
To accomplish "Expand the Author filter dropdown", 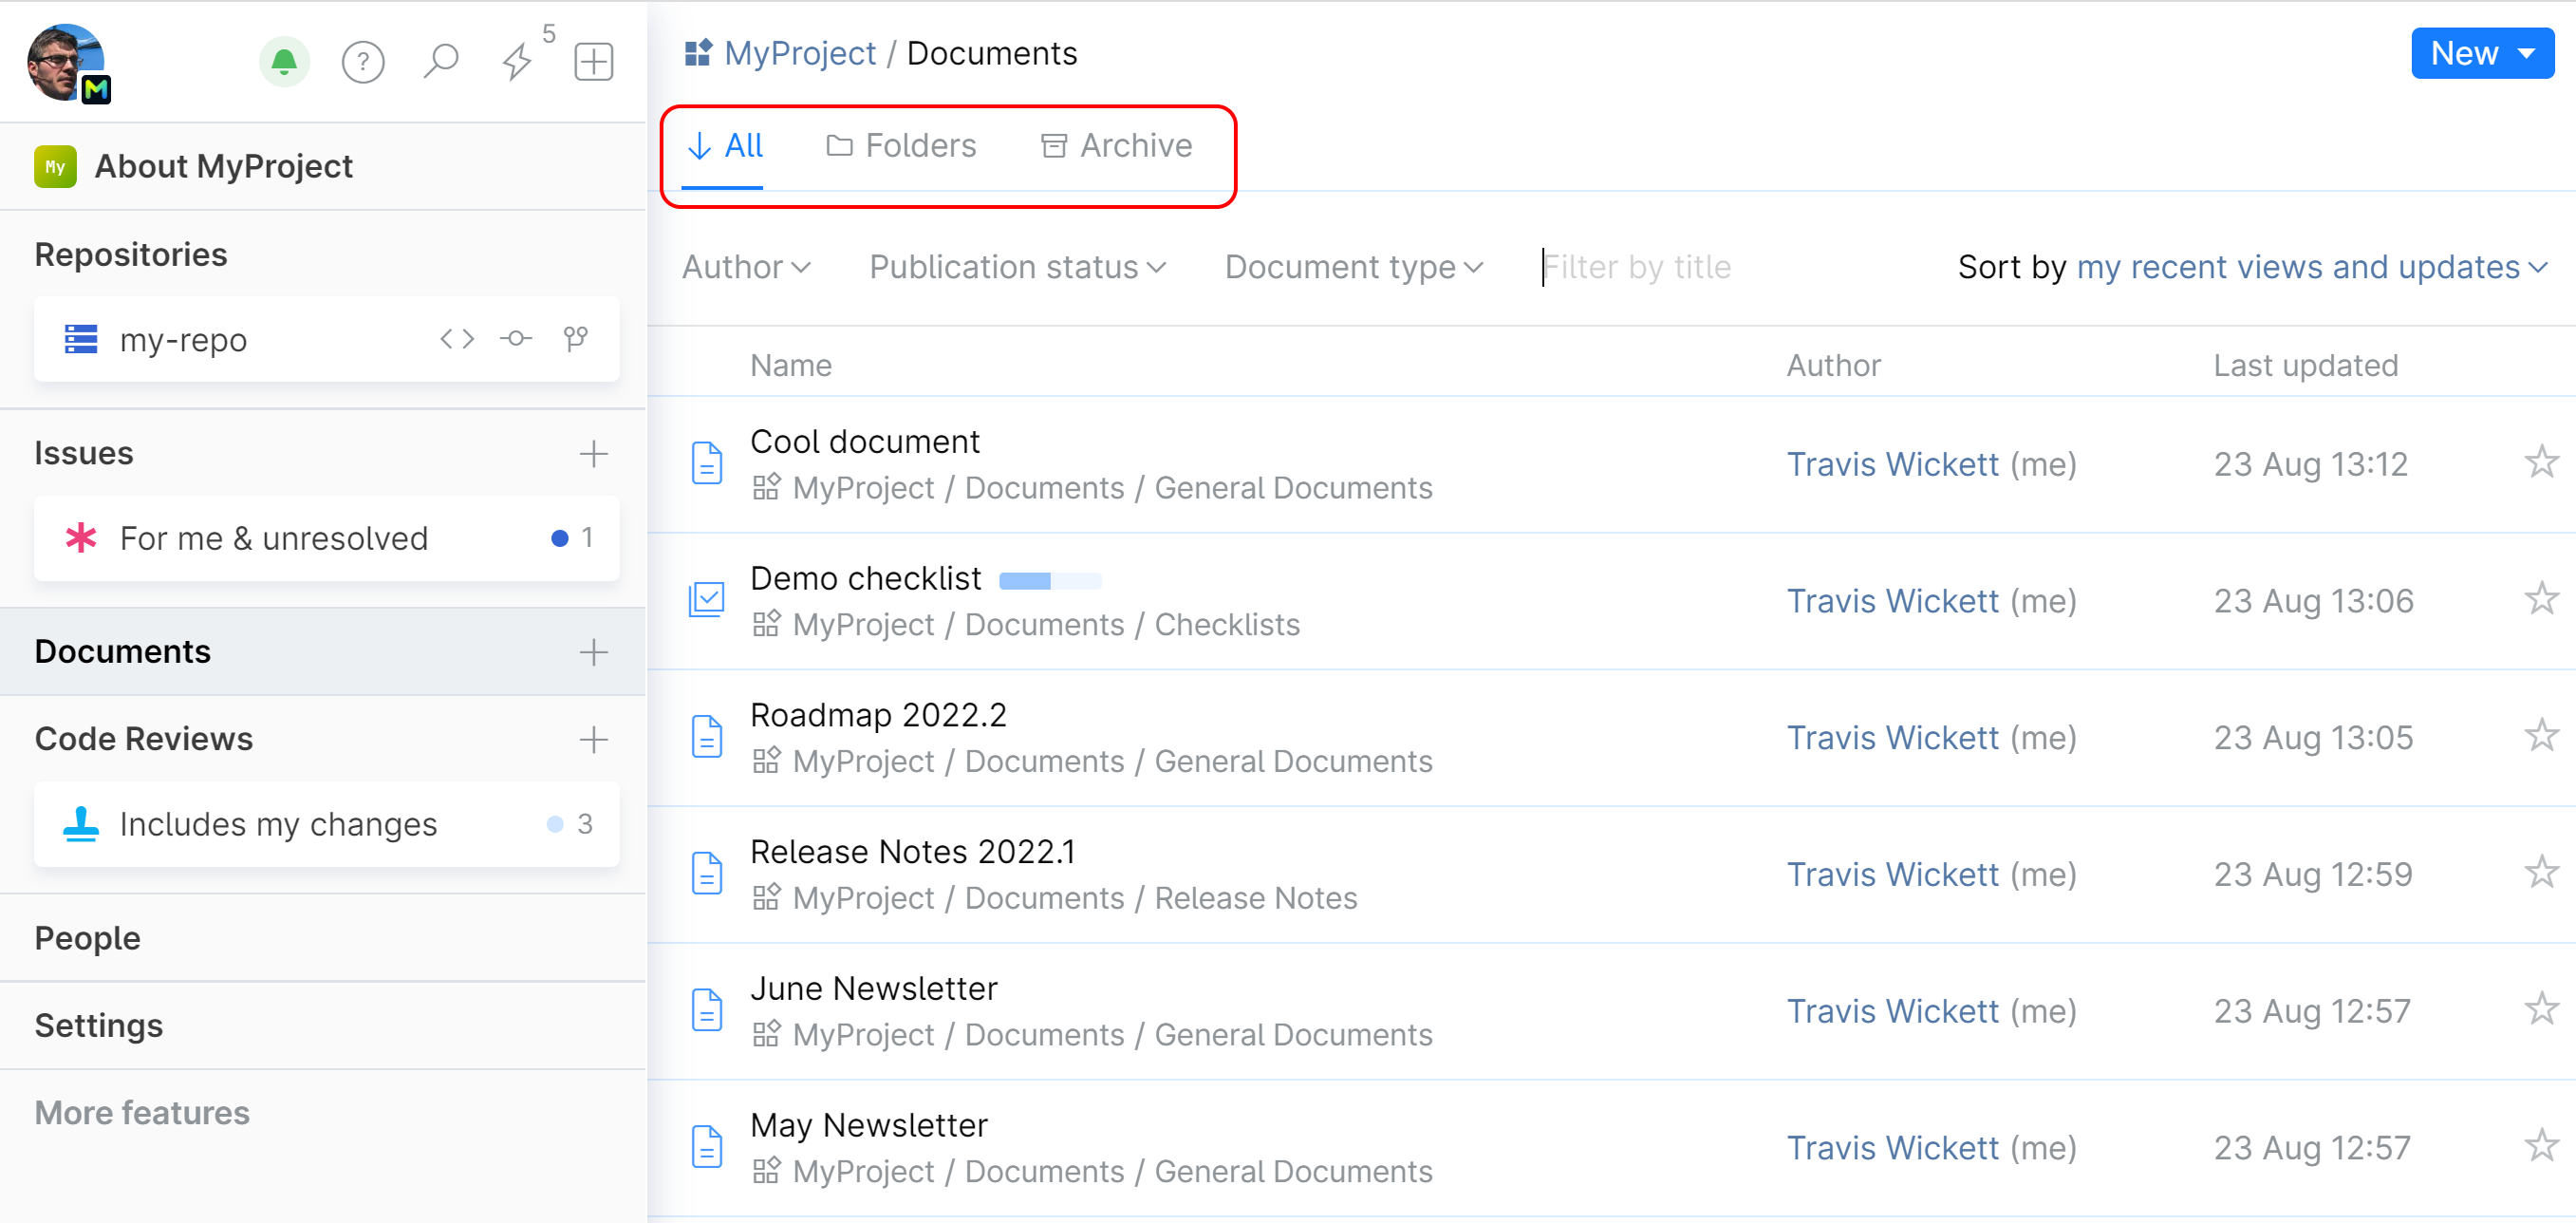I will 746,267.
